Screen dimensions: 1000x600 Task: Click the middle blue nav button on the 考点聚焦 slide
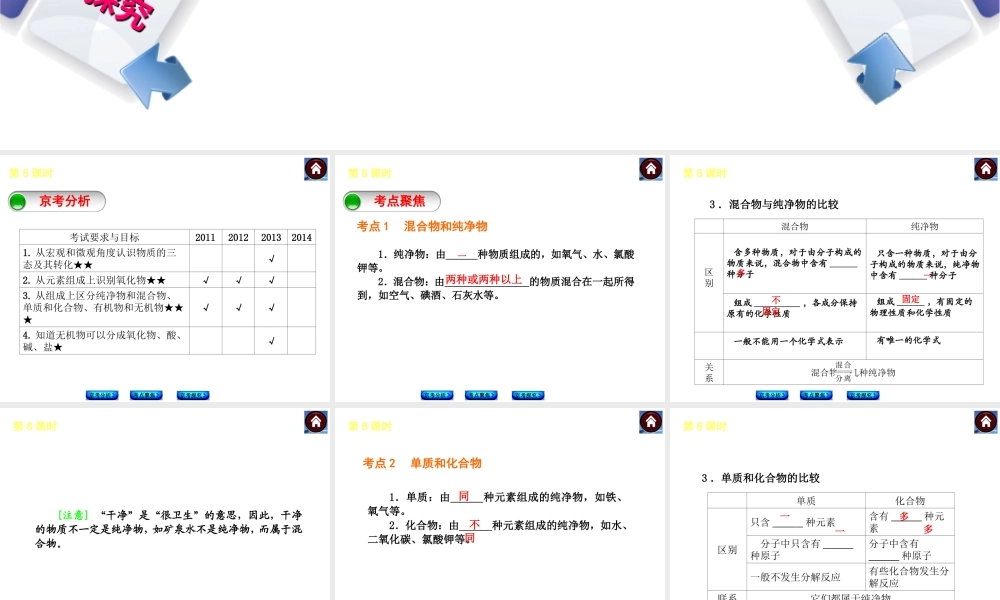coord(481,395)
